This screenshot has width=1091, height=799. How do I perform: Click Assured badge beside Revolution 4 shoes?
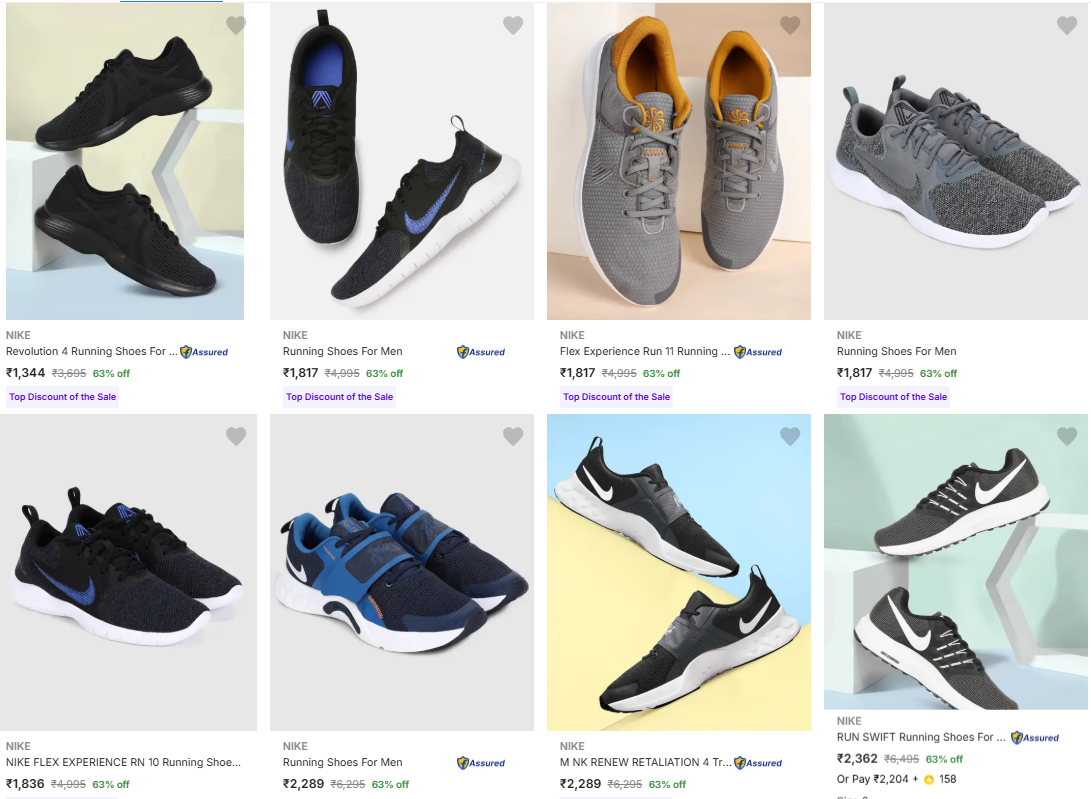[204, 352]
